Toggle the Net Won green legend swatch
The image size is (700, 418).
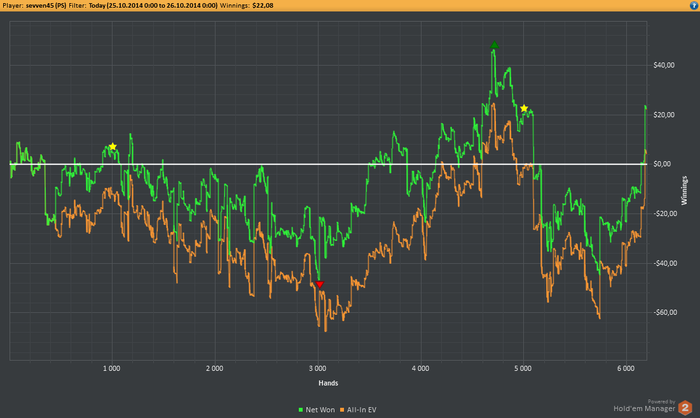300,410
